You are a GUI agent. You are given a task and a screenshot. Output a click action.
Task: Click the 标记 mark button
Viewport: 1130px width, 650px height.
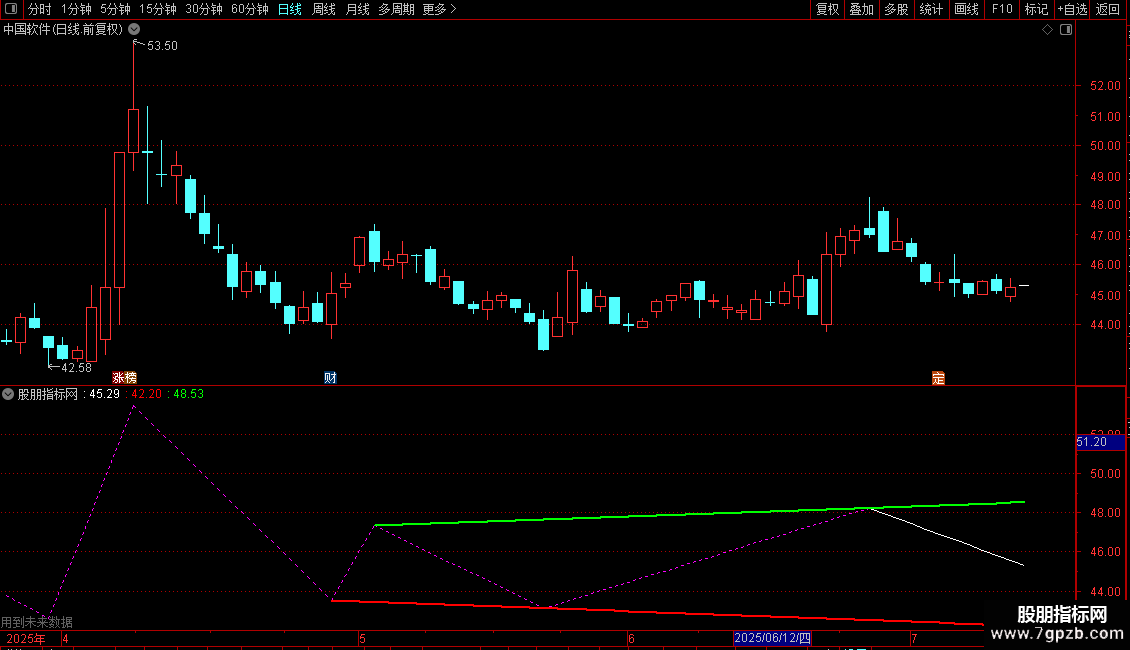coord(1036,9)
